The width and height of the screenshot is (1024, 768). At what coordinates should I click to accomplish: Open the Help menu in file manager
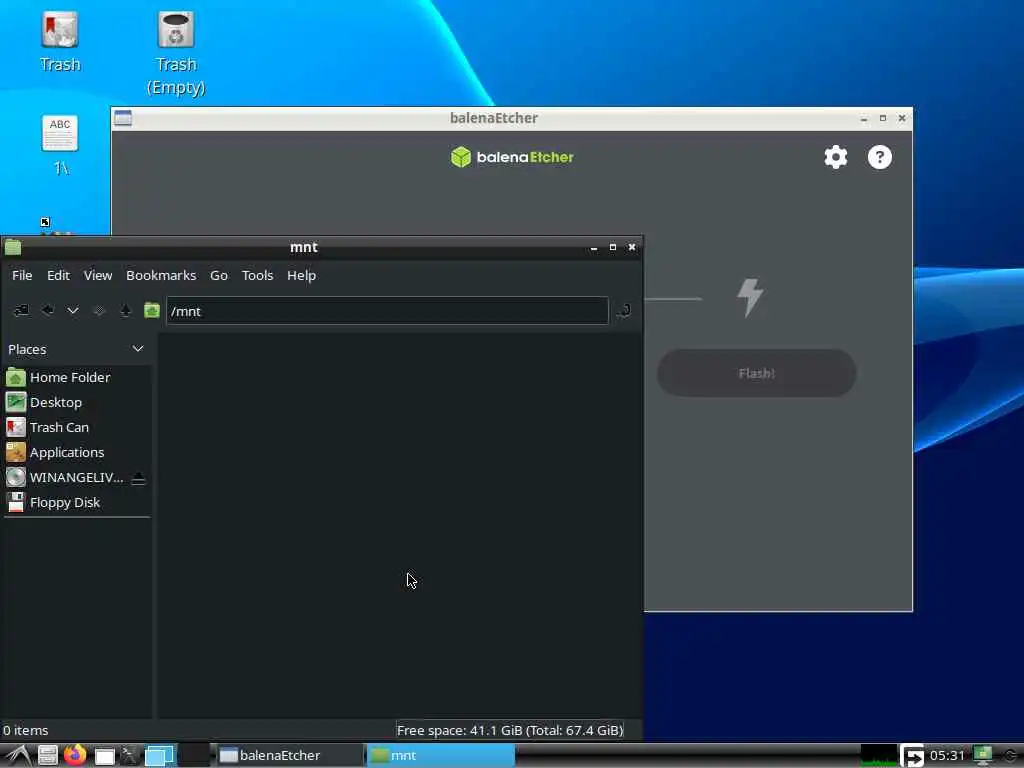301,276
